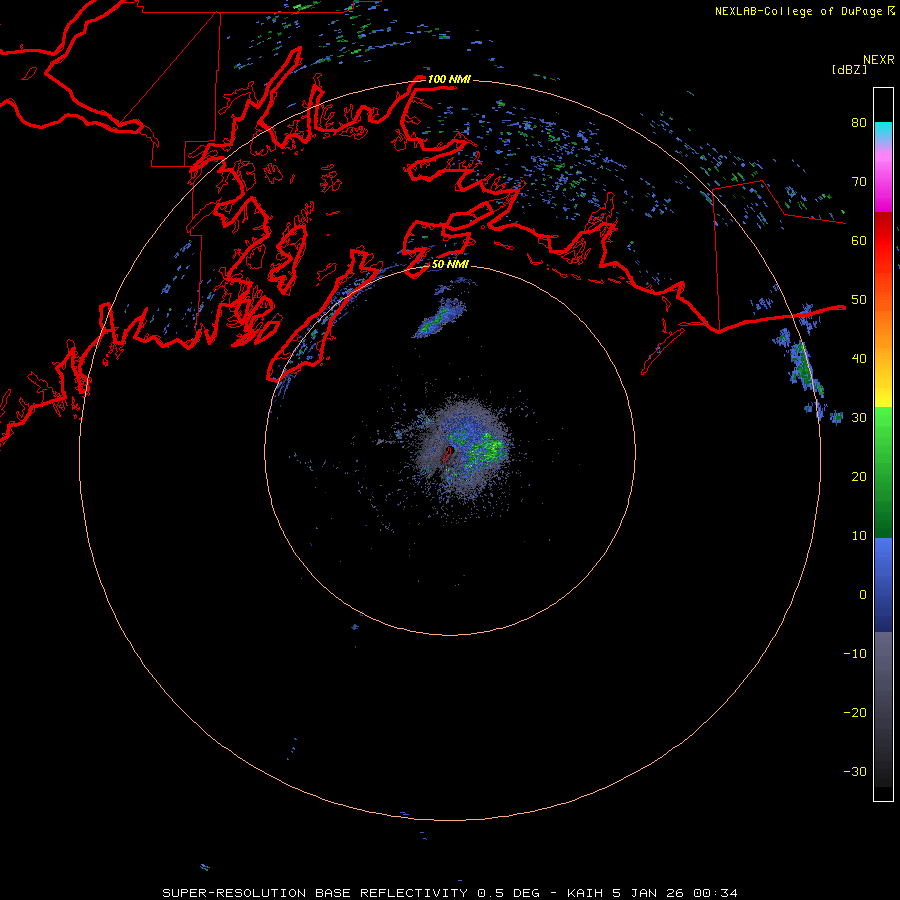
Task: Click the '50 NMI' range ring label
Action: point(450,265)
